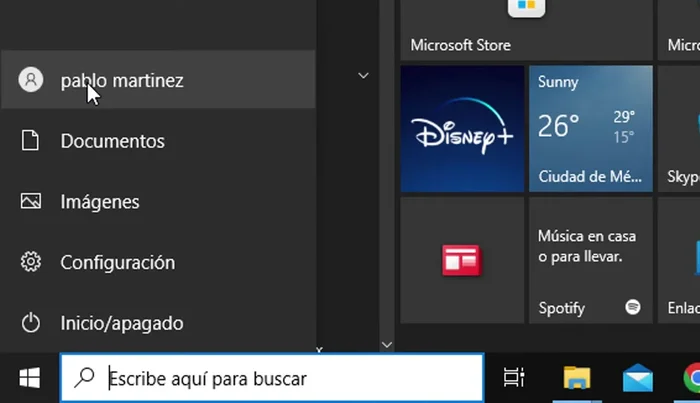Click the app list scroll-down arrow
Viewport: 700px width, 403px height.
coord(387,345)
